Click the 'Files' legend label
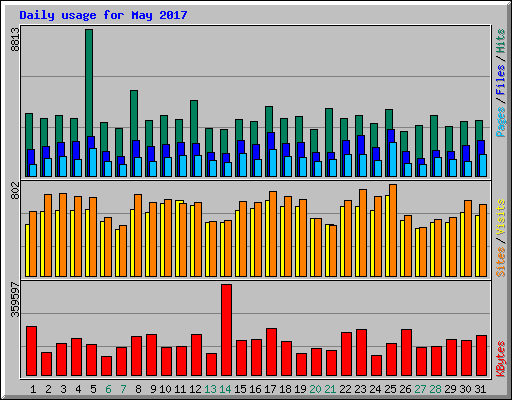 500,80
